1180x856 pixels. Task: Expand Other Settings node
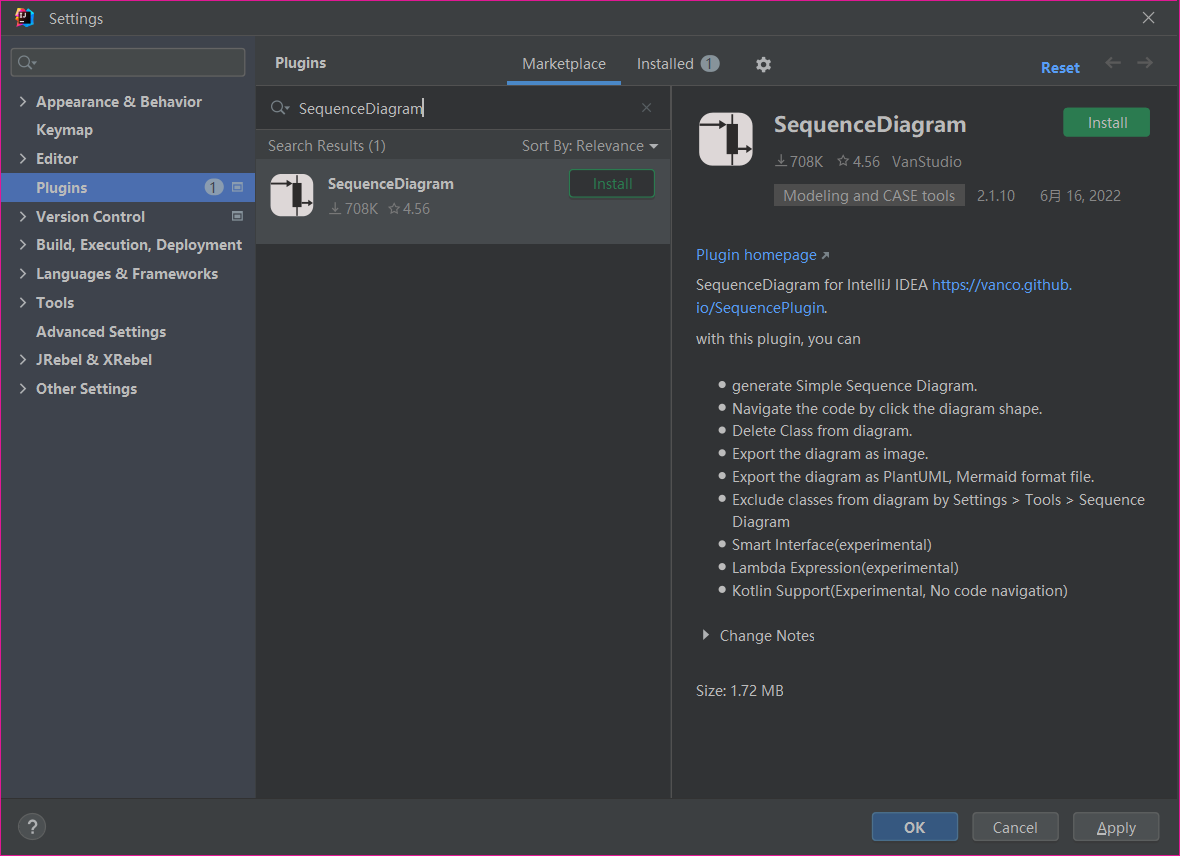point(23,389)
